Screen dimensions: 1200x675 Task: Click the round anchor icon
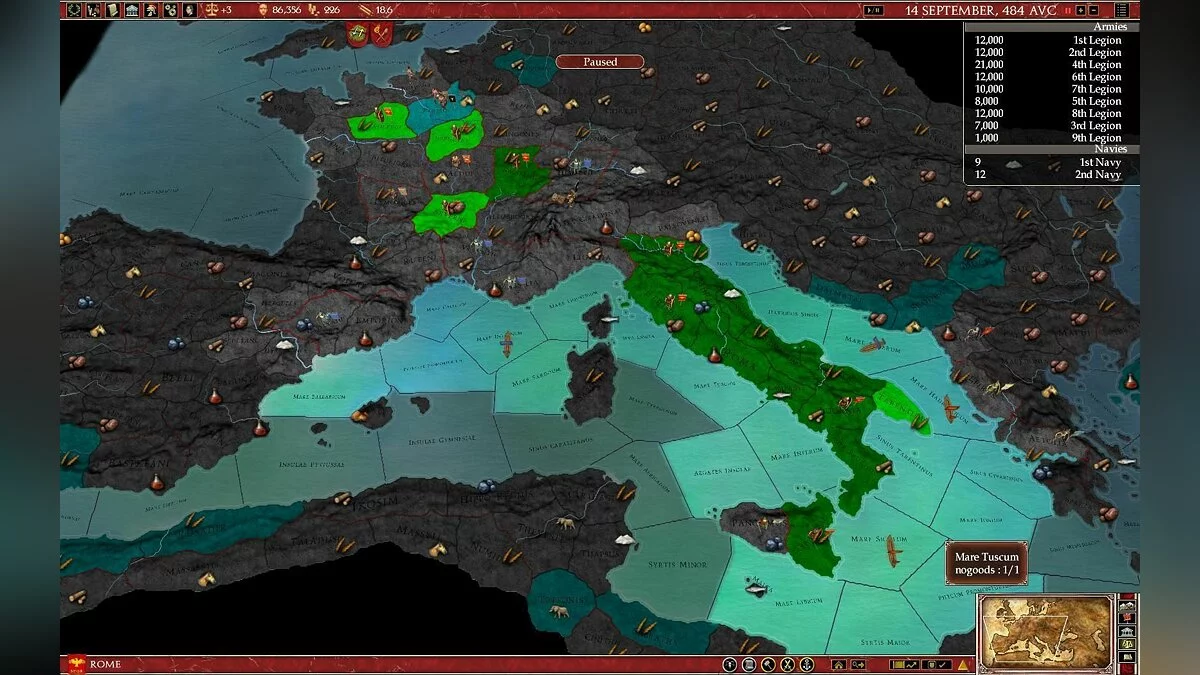807,665
